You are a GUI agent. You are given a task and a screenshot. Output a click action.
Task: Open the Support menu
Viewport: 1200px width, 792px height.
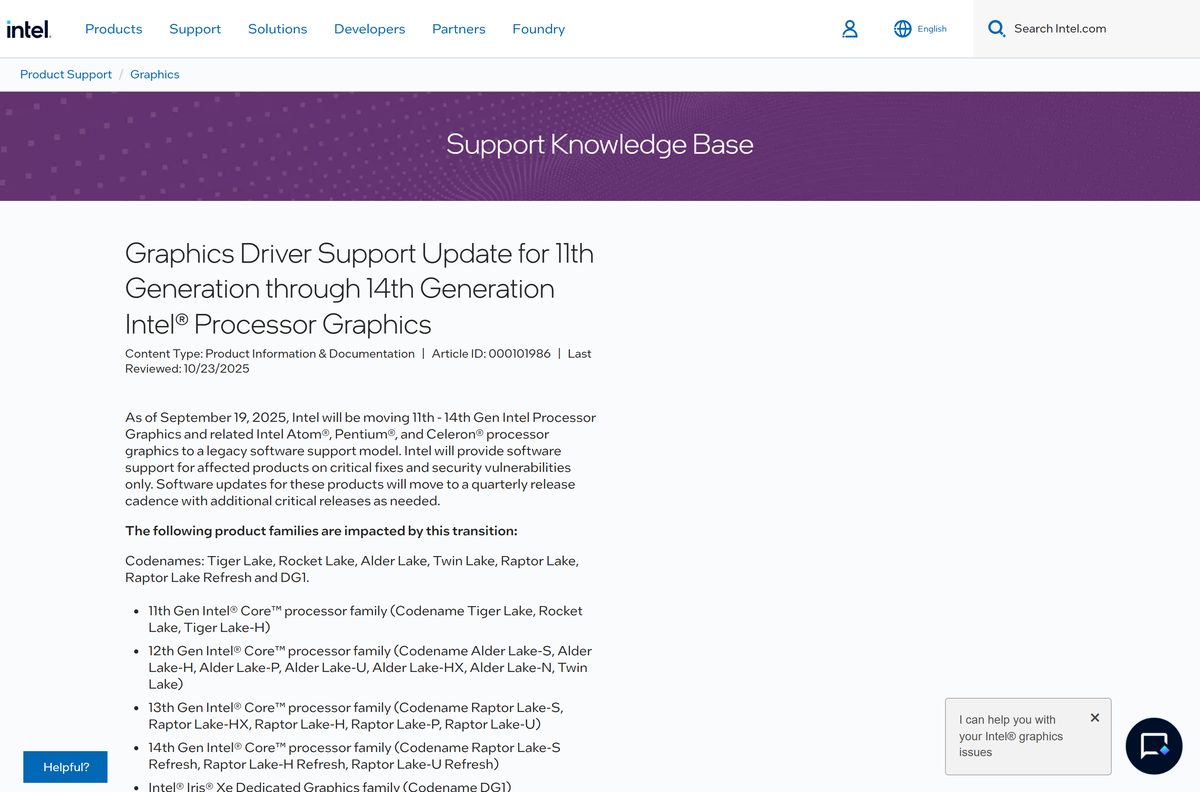[x=195, y=29]
